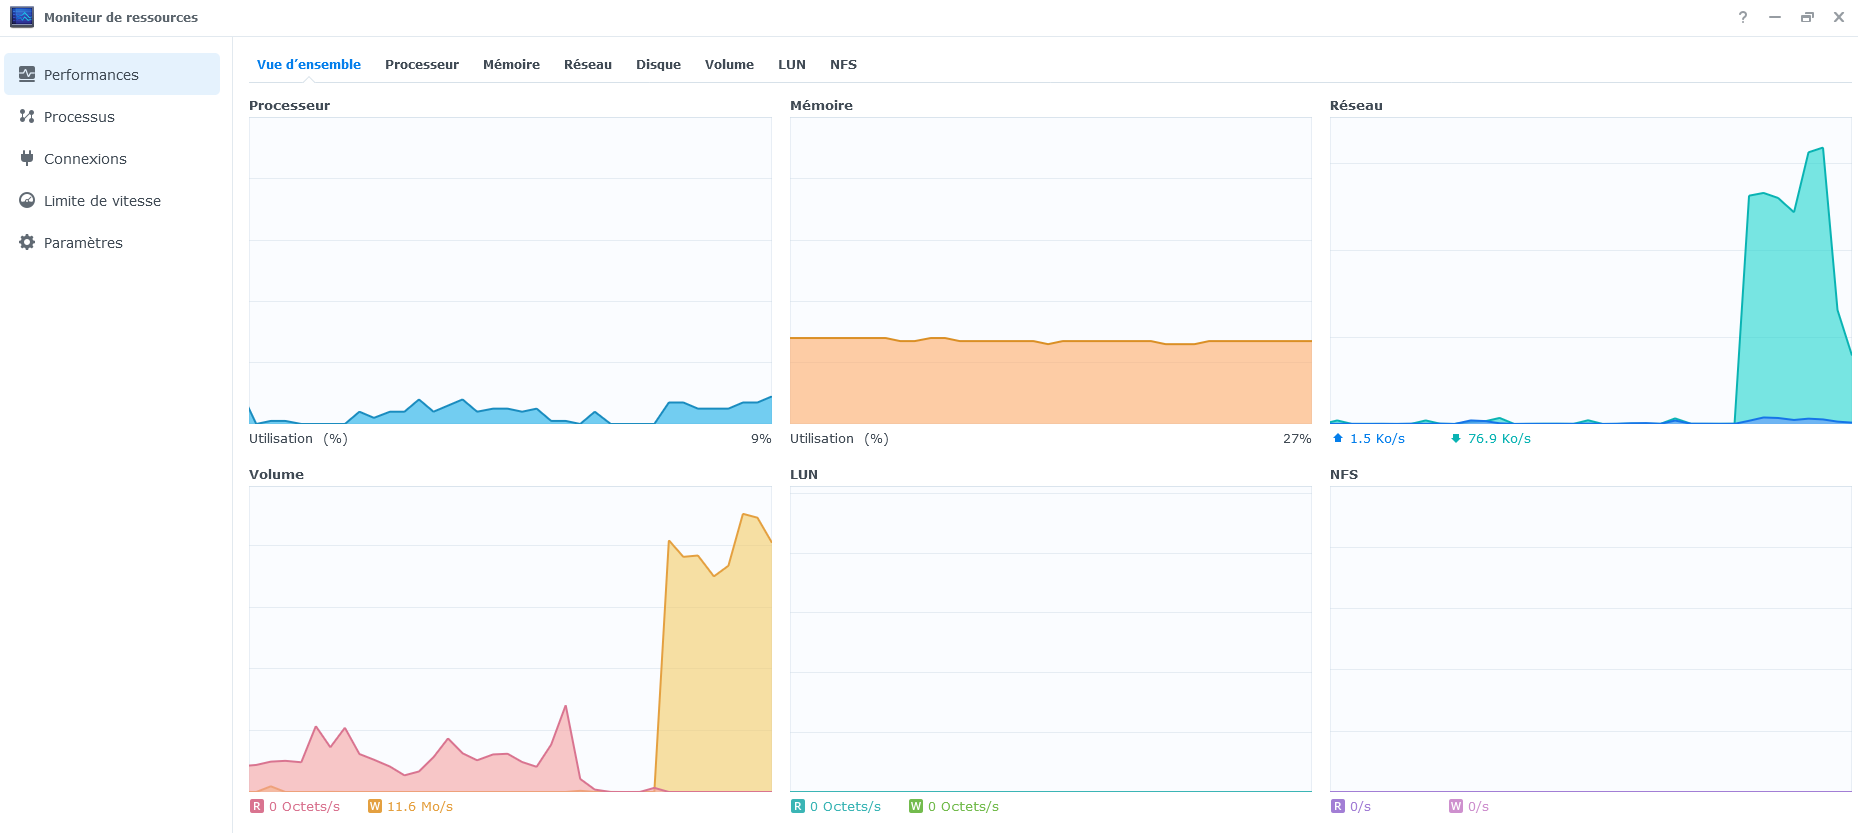This screenshot has width=1858, height=833.
Task: Open the NFS tab
Action: tap(843, 64)
